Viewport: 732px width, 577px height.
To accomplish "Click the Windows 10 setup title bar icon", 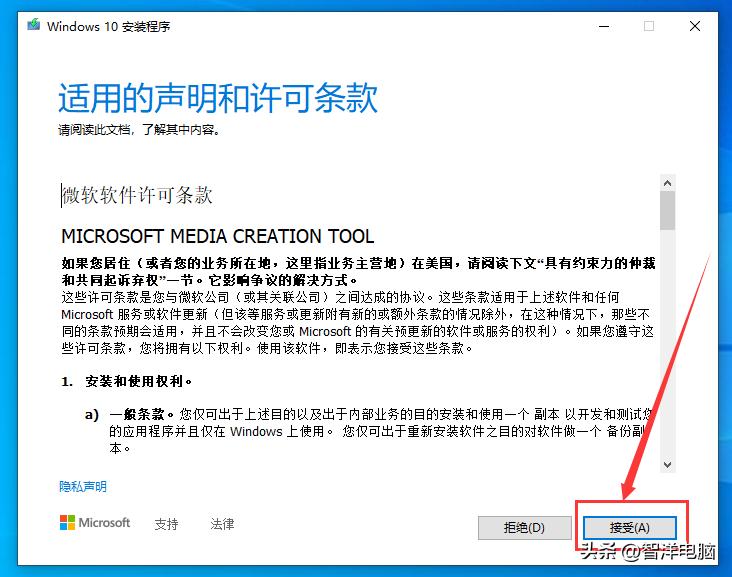I will (x=34, y=24).
